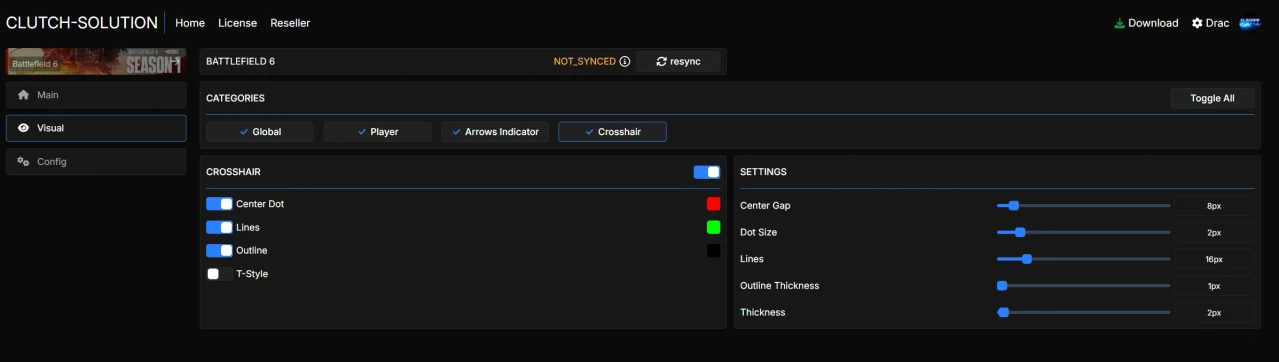Click the SETTINGS heading text

[x=763, y=172]
